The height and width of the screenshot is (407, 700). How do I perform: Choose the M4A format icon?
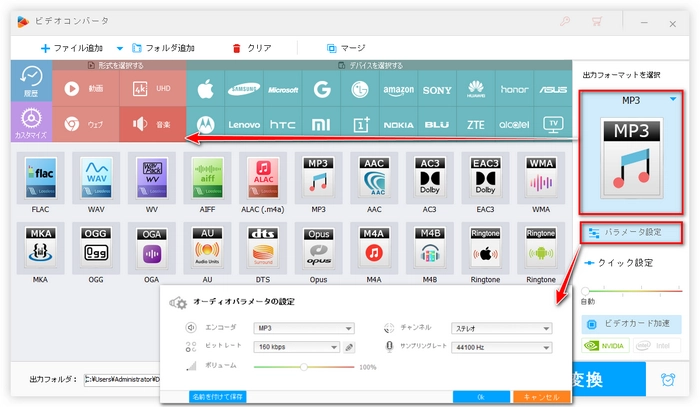tap(374, 248)
